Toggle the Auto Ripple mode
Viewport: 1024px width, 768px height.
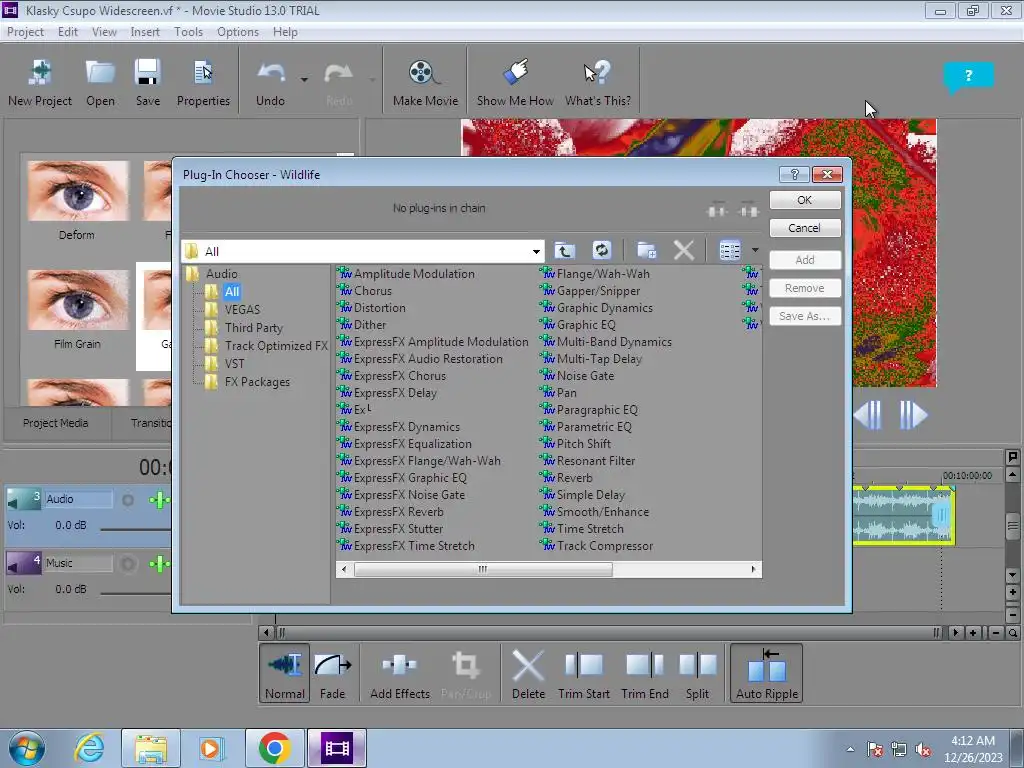(x=767, y=673)
